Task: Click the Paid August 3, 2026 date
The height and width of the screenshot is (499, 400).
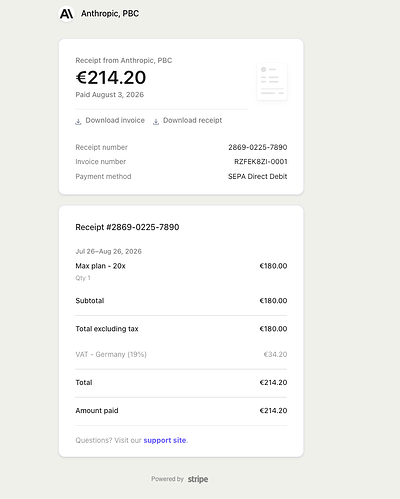Action: tap(110, 95)
